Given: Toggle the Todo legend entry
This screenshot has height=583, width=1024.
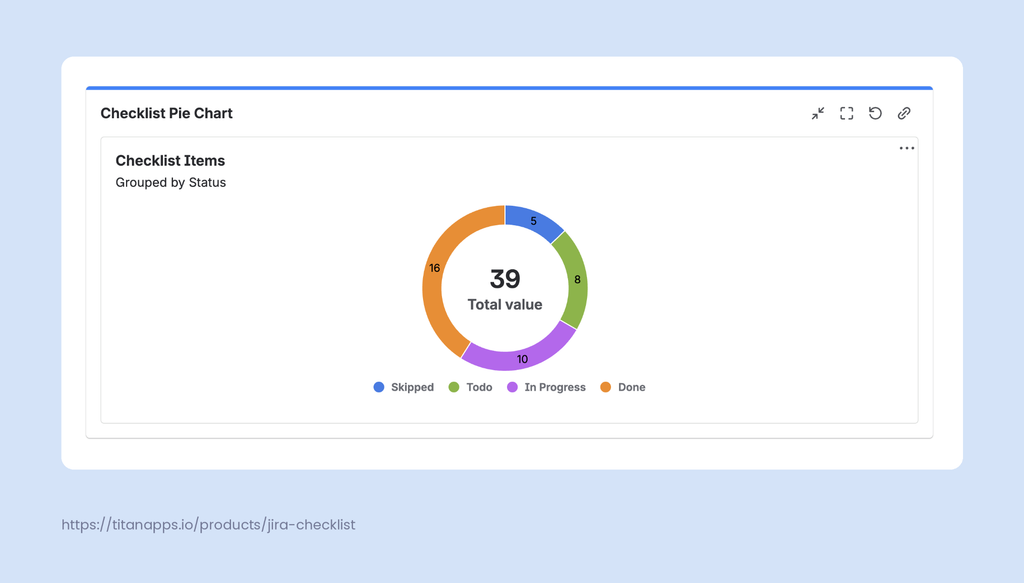Looking at the screenshot, I should pyautogui.click(x=470, y=387).
